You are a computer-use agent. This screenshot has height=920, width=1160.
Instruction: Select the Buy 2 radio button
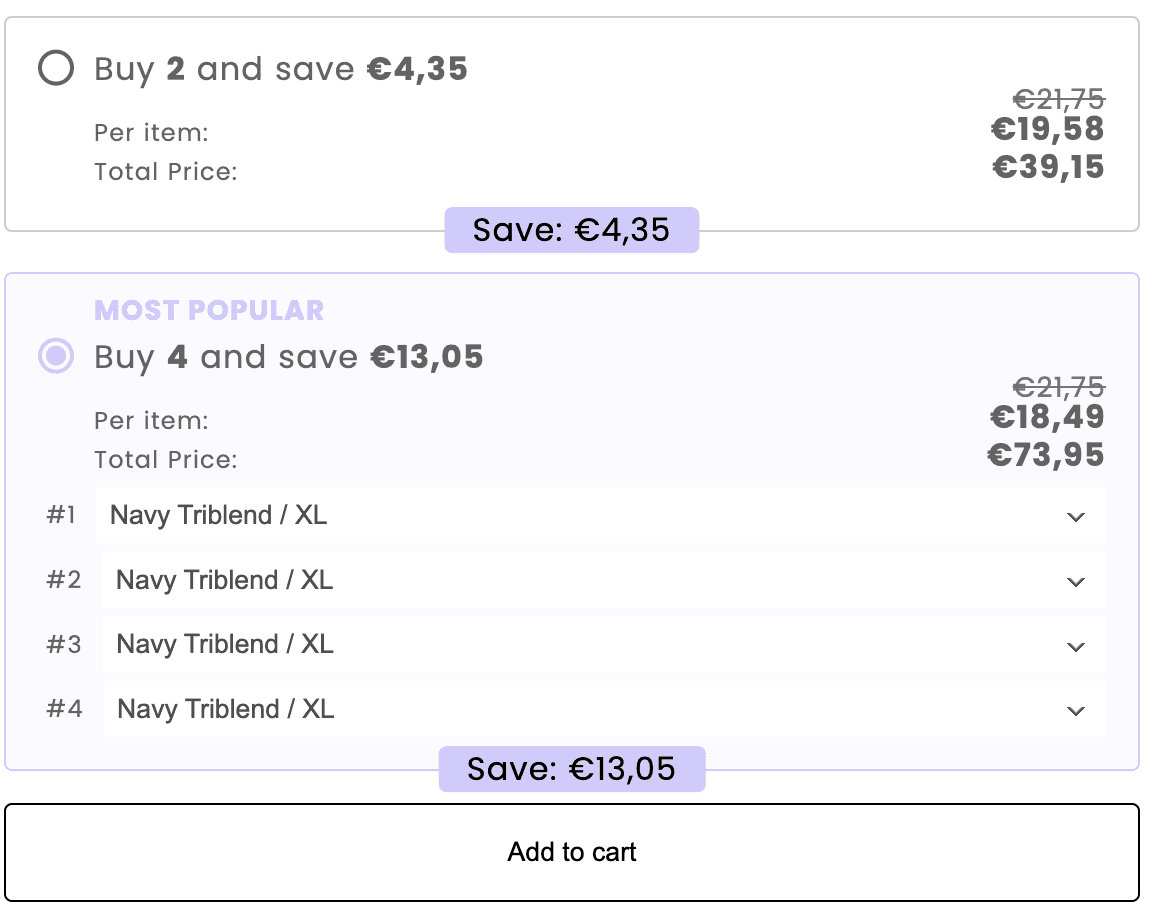pos(56,69)
